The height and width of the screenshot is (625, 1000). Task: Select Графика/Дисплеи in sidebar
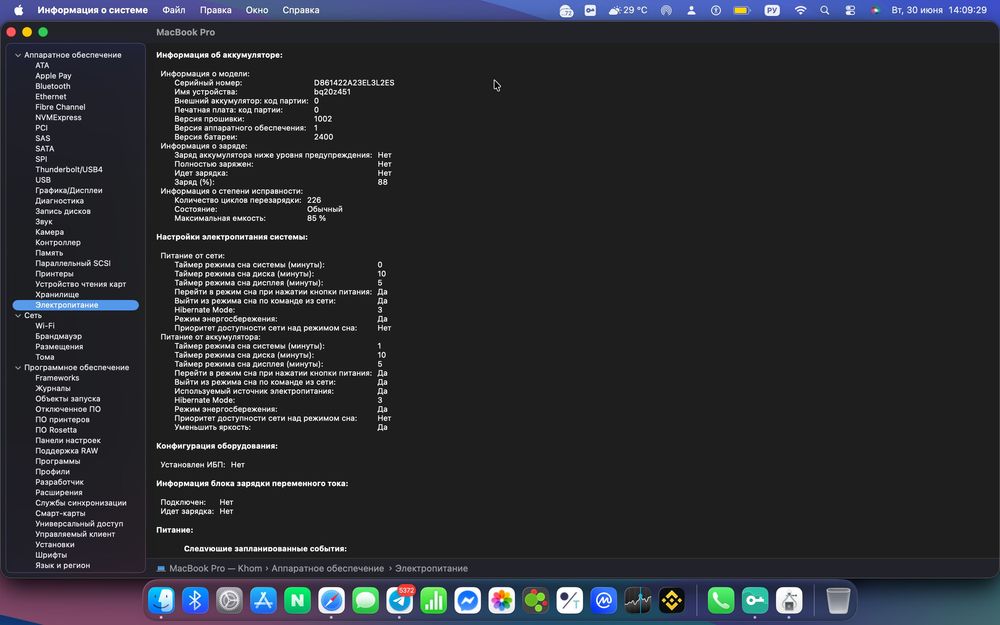coord(69,191)
